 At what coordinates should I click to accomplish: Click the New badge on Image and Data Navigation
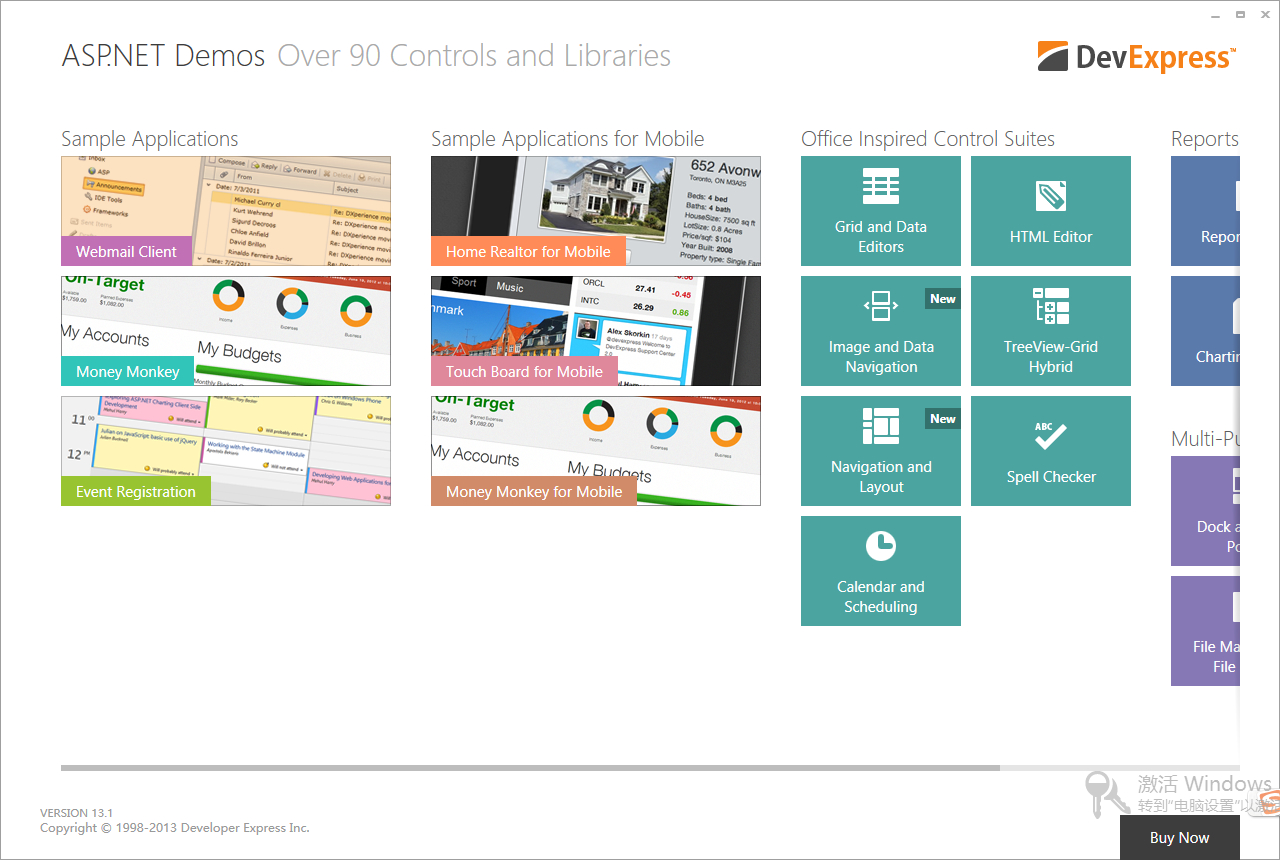[943, 299]
